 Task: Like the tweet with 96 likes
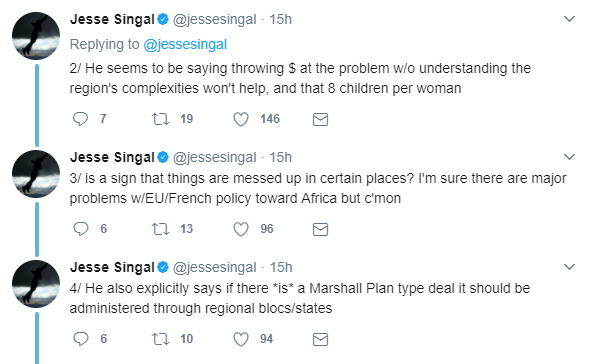pos(241,229)
